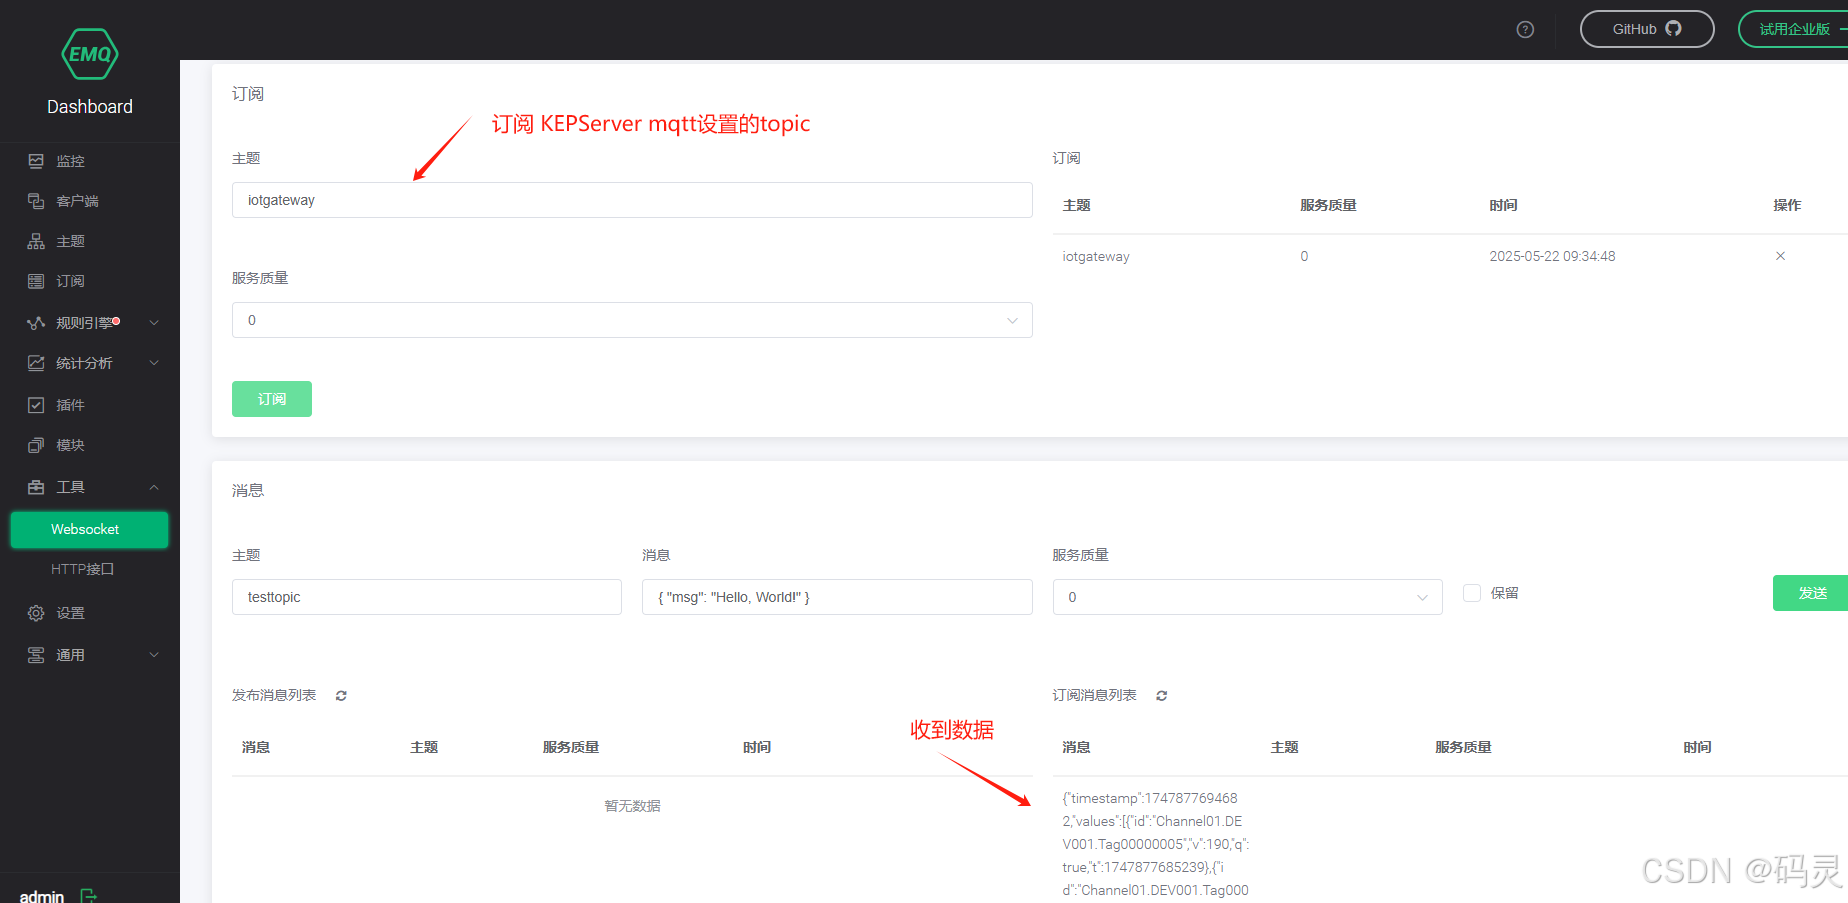Click the logout icon next to admin
Screen dimensions: 1848x903
[x=88, y=896]
